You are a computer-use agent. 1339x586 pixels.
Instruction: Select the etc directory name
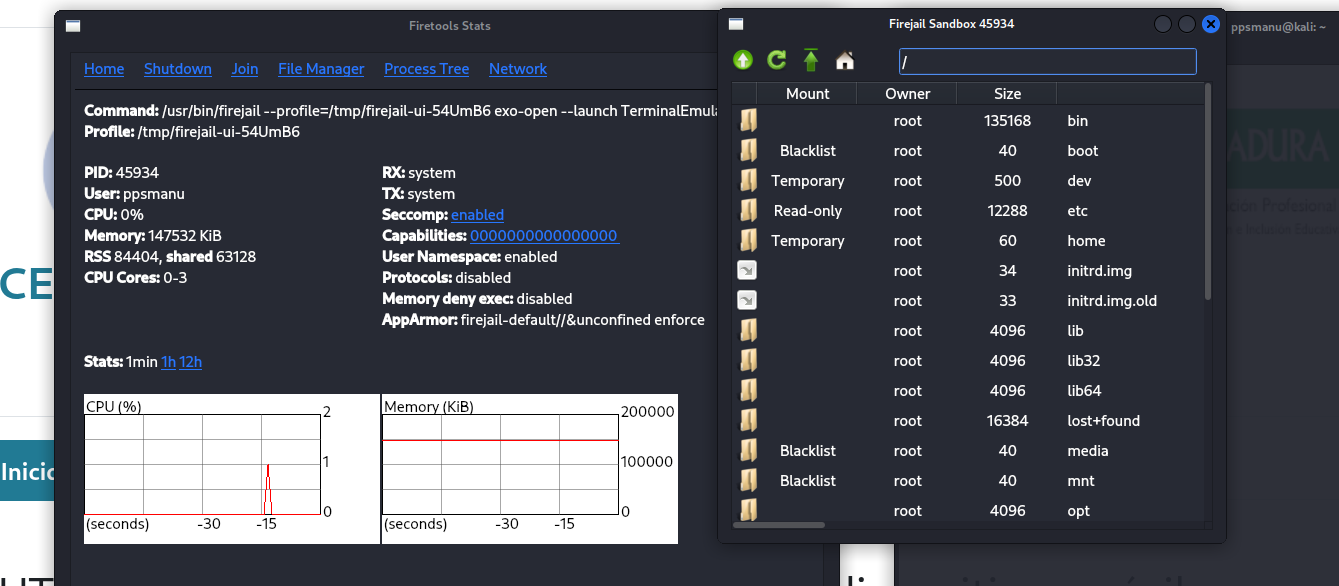(x=1077, y=211)
